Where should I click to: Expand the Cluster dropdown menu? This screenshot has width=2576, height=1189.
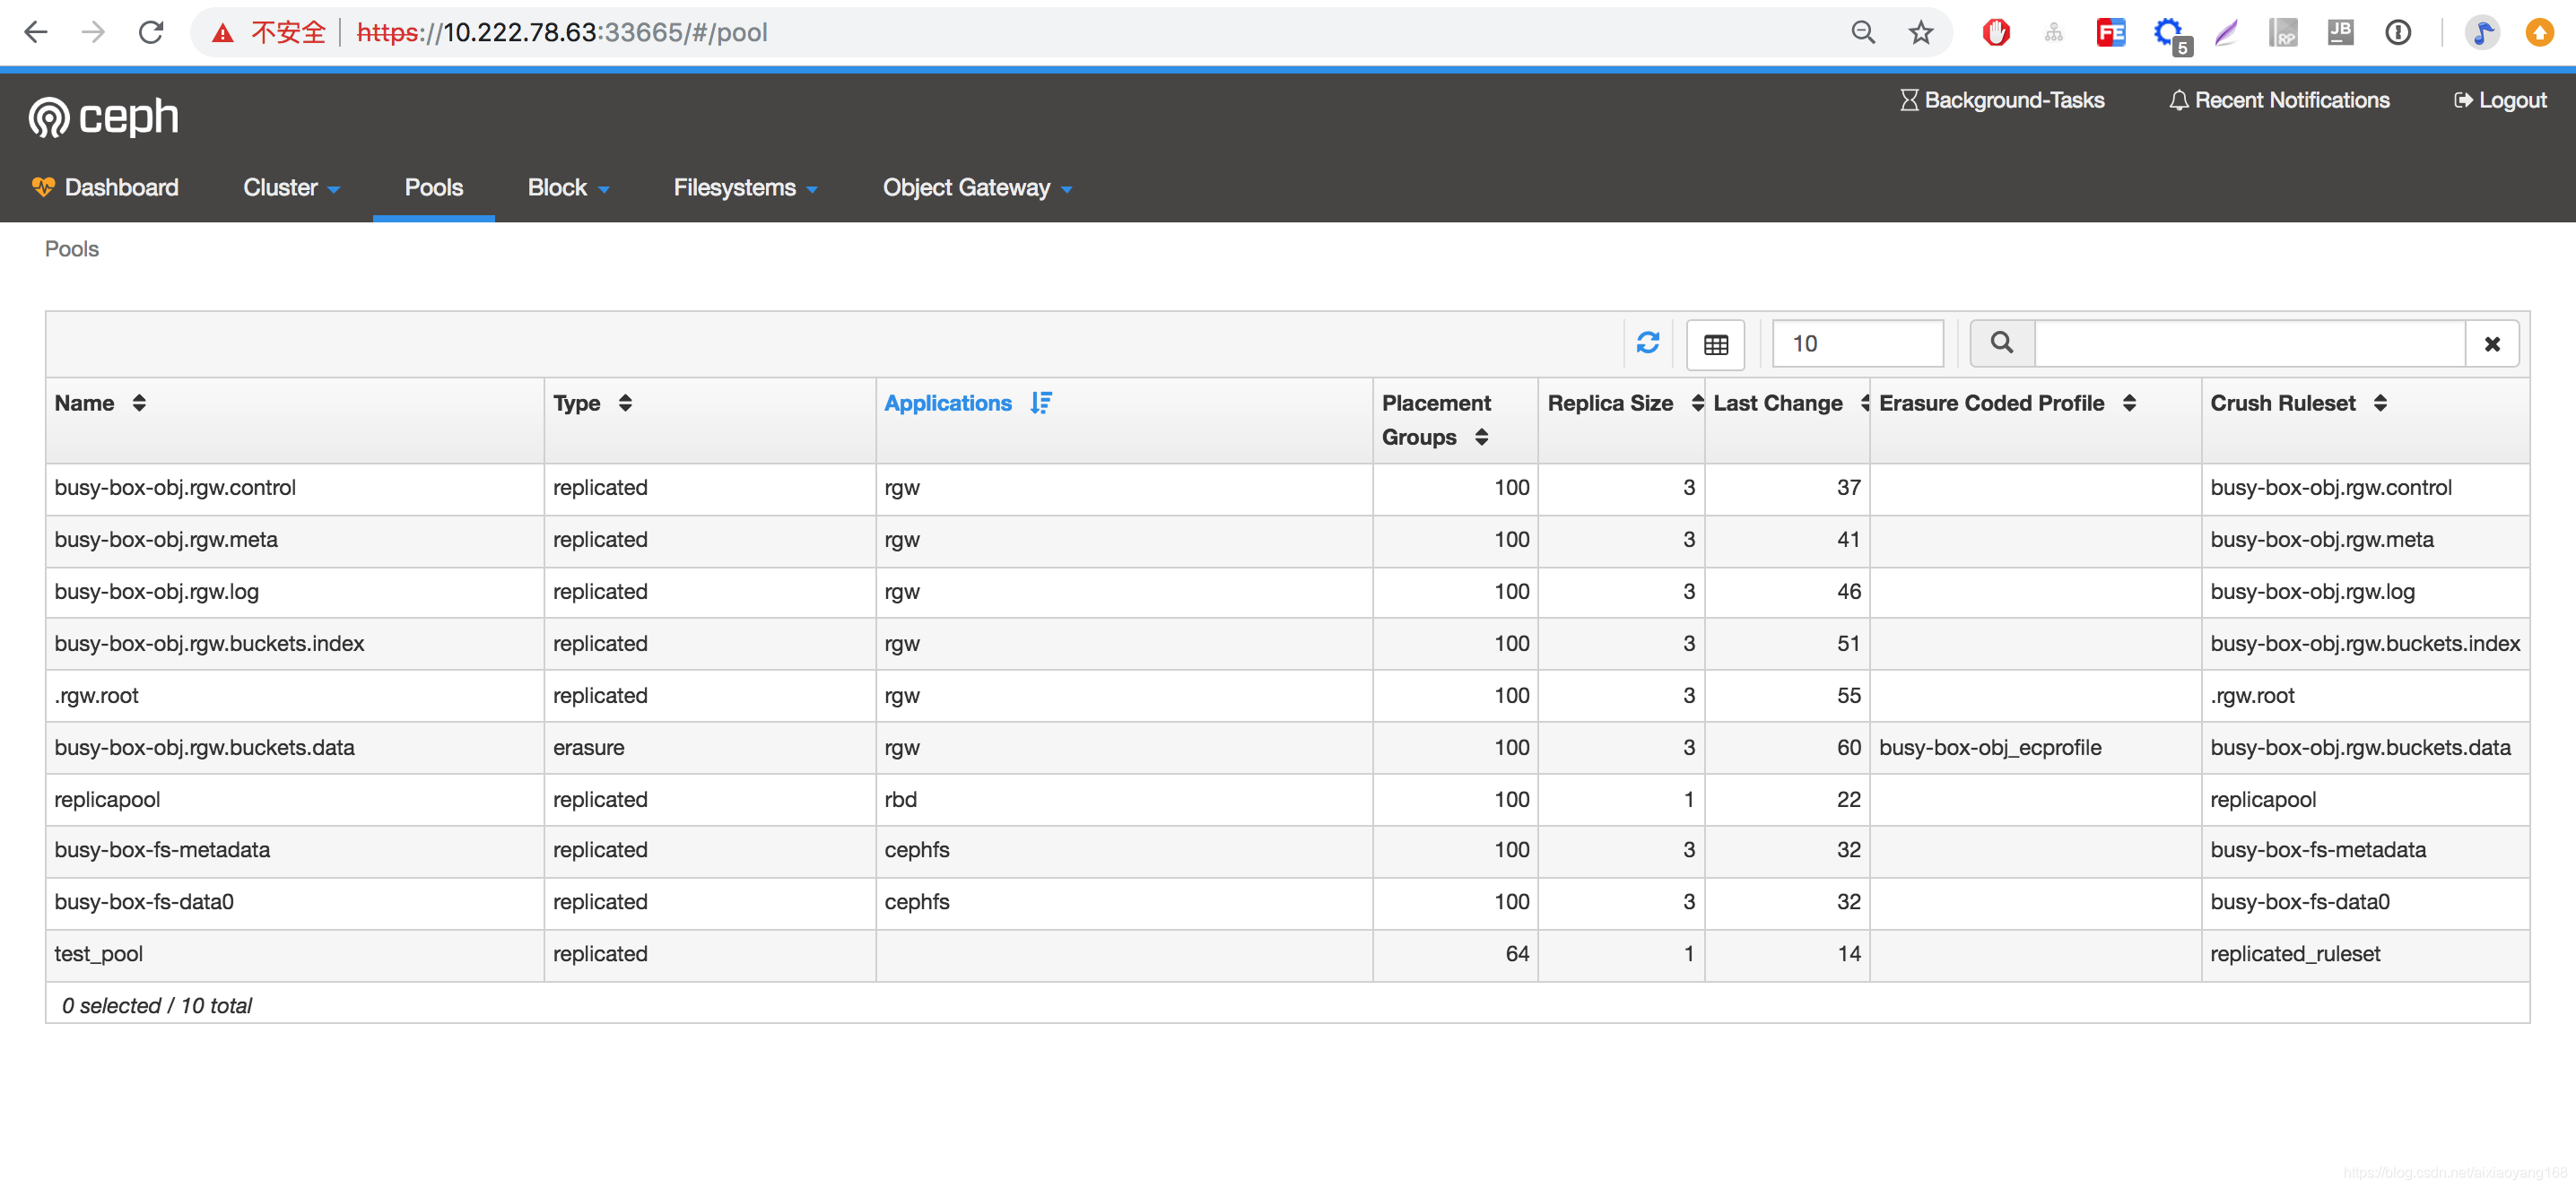(x=294, y=186)
